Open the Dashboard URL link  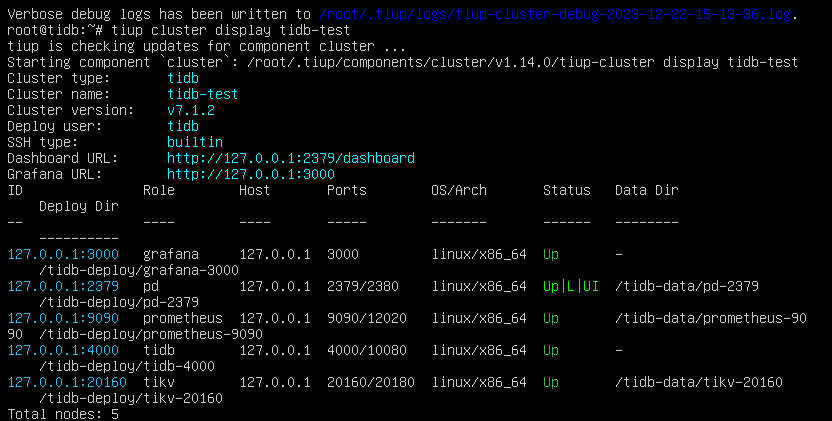(290, 158)
